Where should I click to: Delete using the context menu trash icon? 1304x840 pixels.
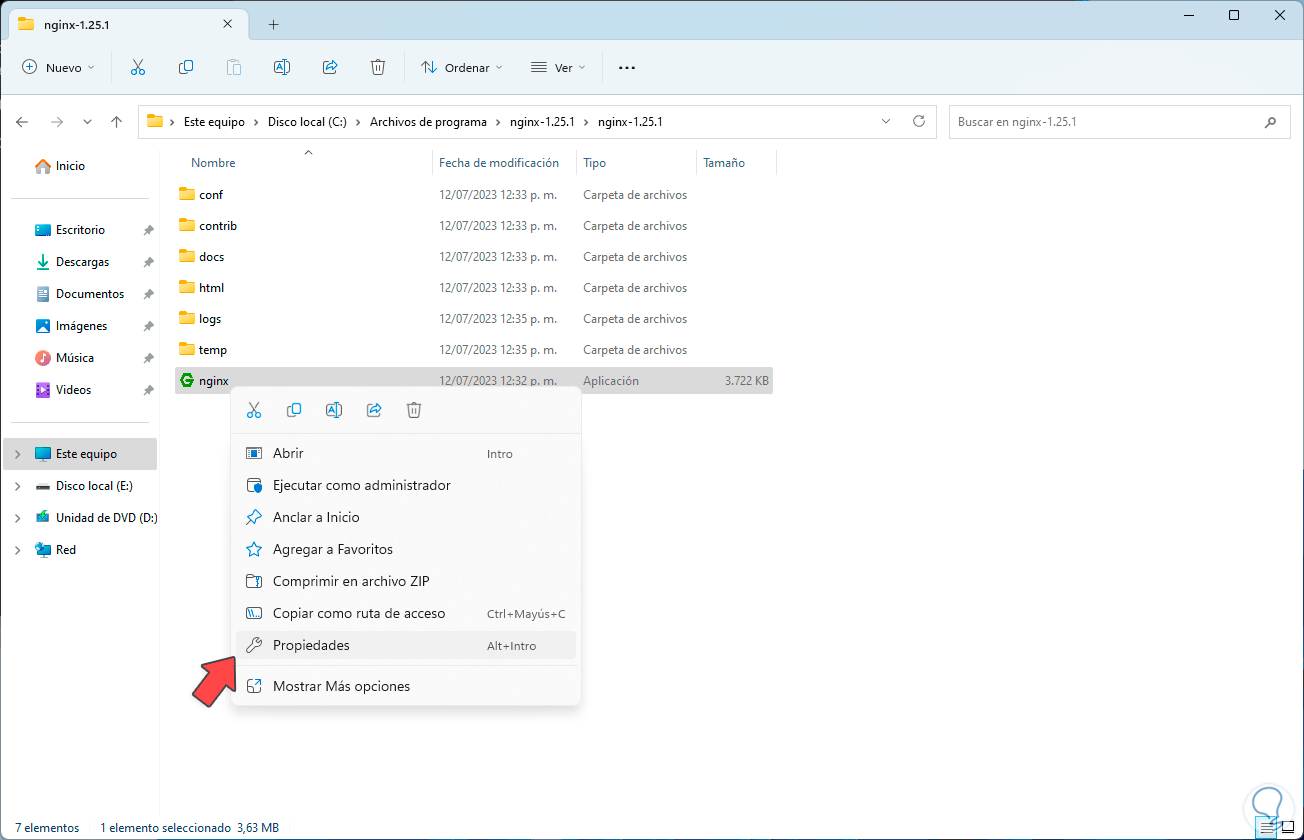(414, 410)
